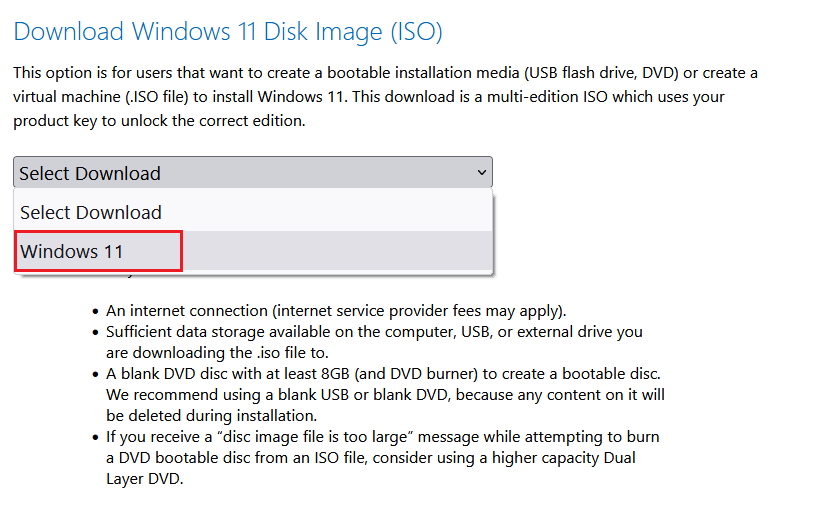
Task: Click the bullet dot before "If you receive"
Action: [95, 438]
